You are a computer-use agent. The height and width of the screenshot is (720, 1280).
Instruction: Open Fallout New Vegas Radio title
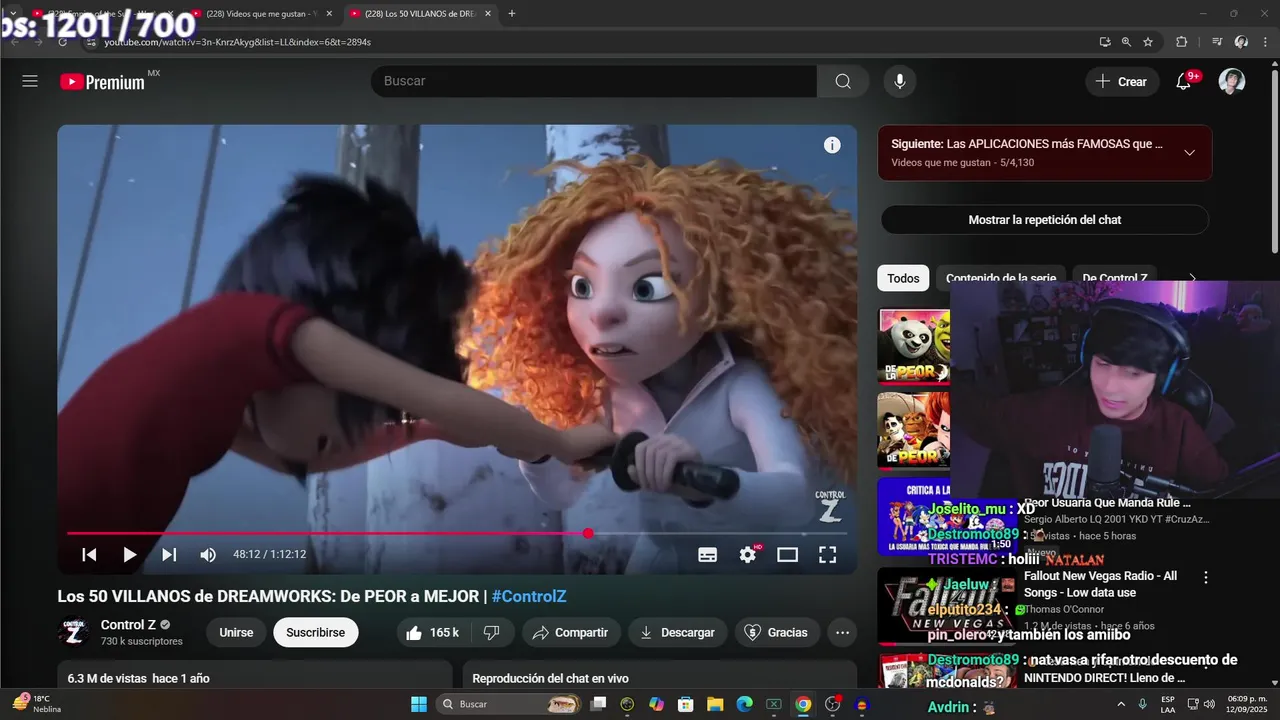1100,584
